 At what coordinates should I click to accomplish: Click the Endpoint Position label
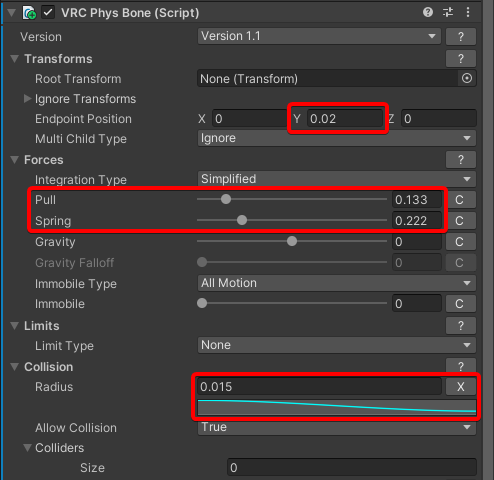[83, 119]
